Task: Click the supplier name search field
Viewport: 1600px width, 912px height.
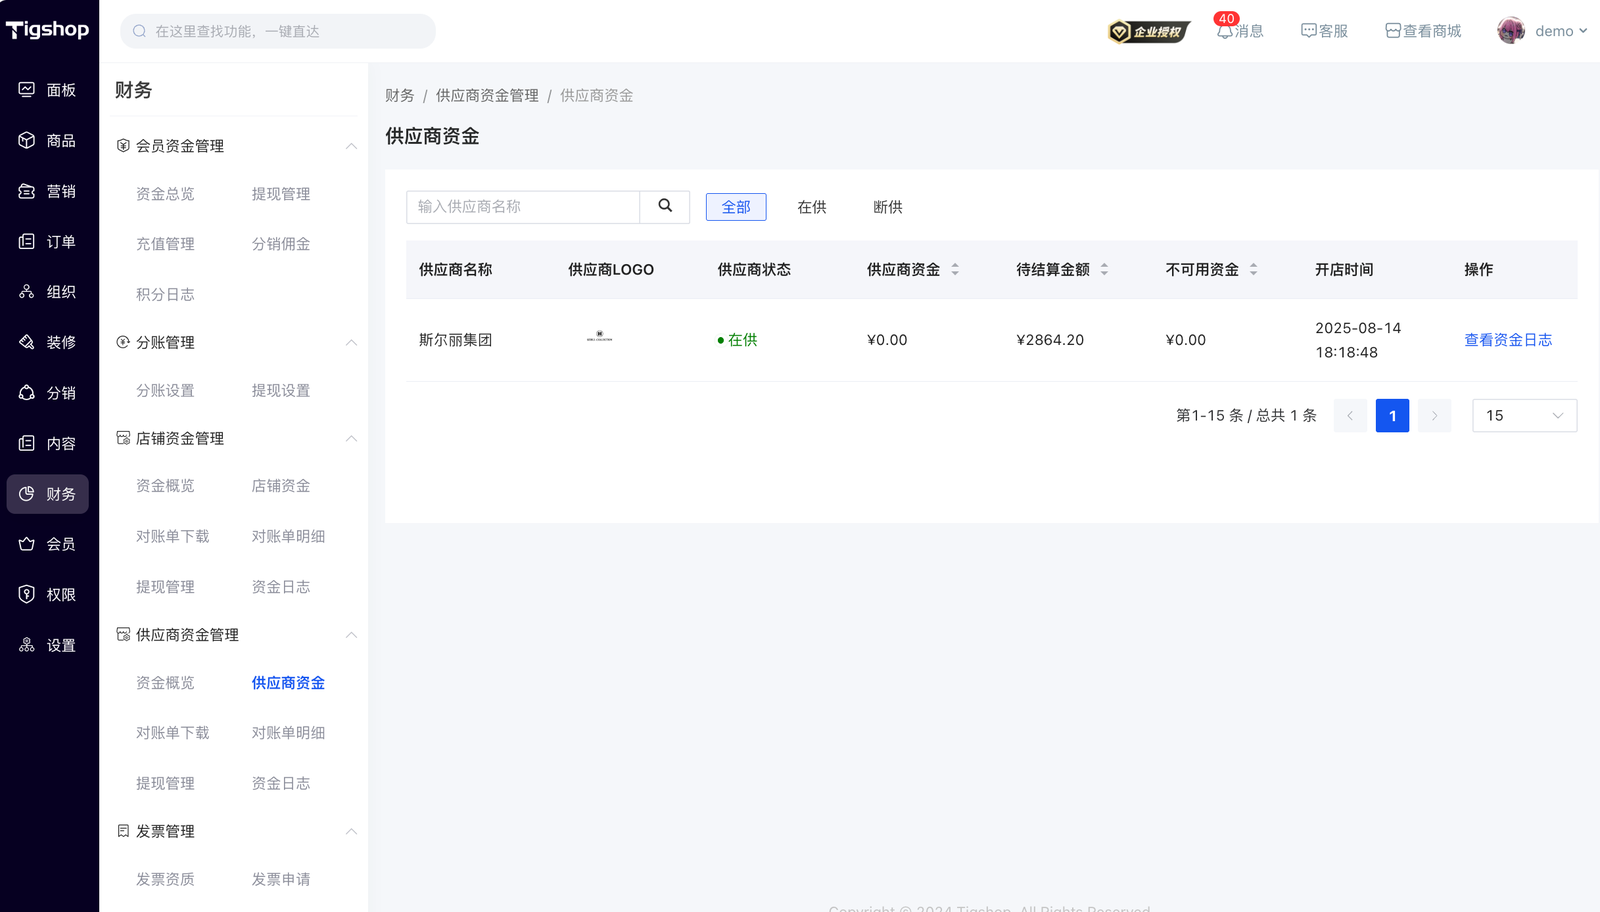Action: pos(523,207)
